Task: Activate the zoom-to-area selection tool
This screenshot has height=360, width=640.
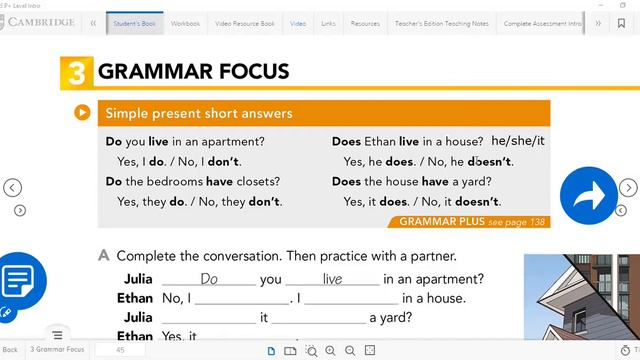Action: pos(311,351)
